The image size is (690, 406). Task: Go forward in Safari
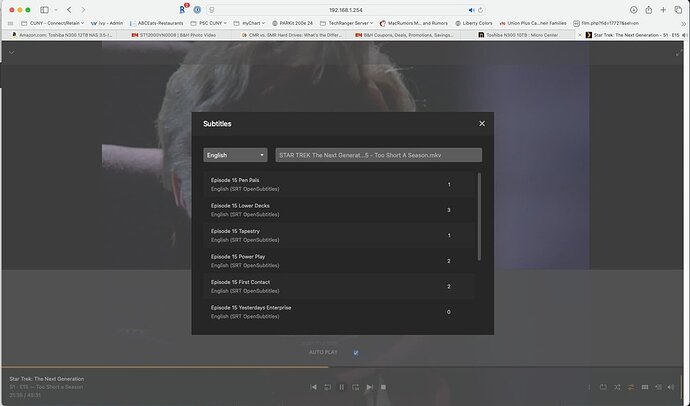click(83, 10)
